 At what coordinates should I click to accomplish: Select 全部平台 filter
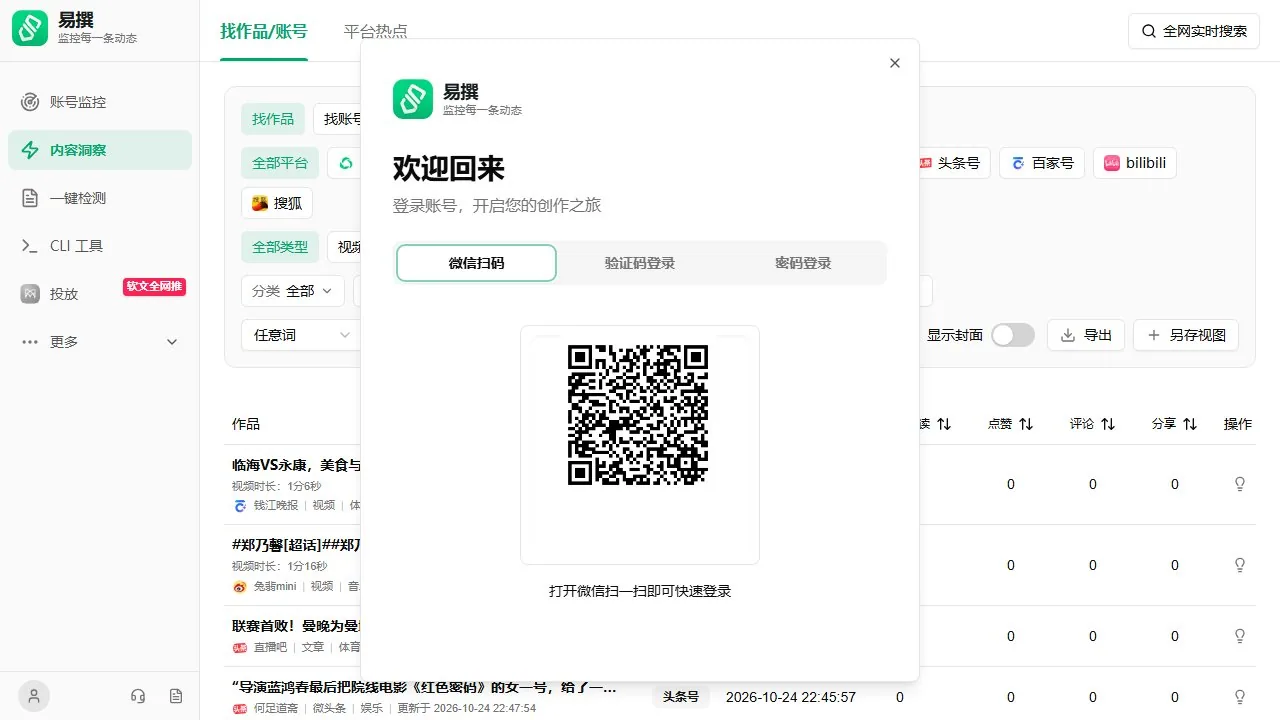(x=280, y=163)
